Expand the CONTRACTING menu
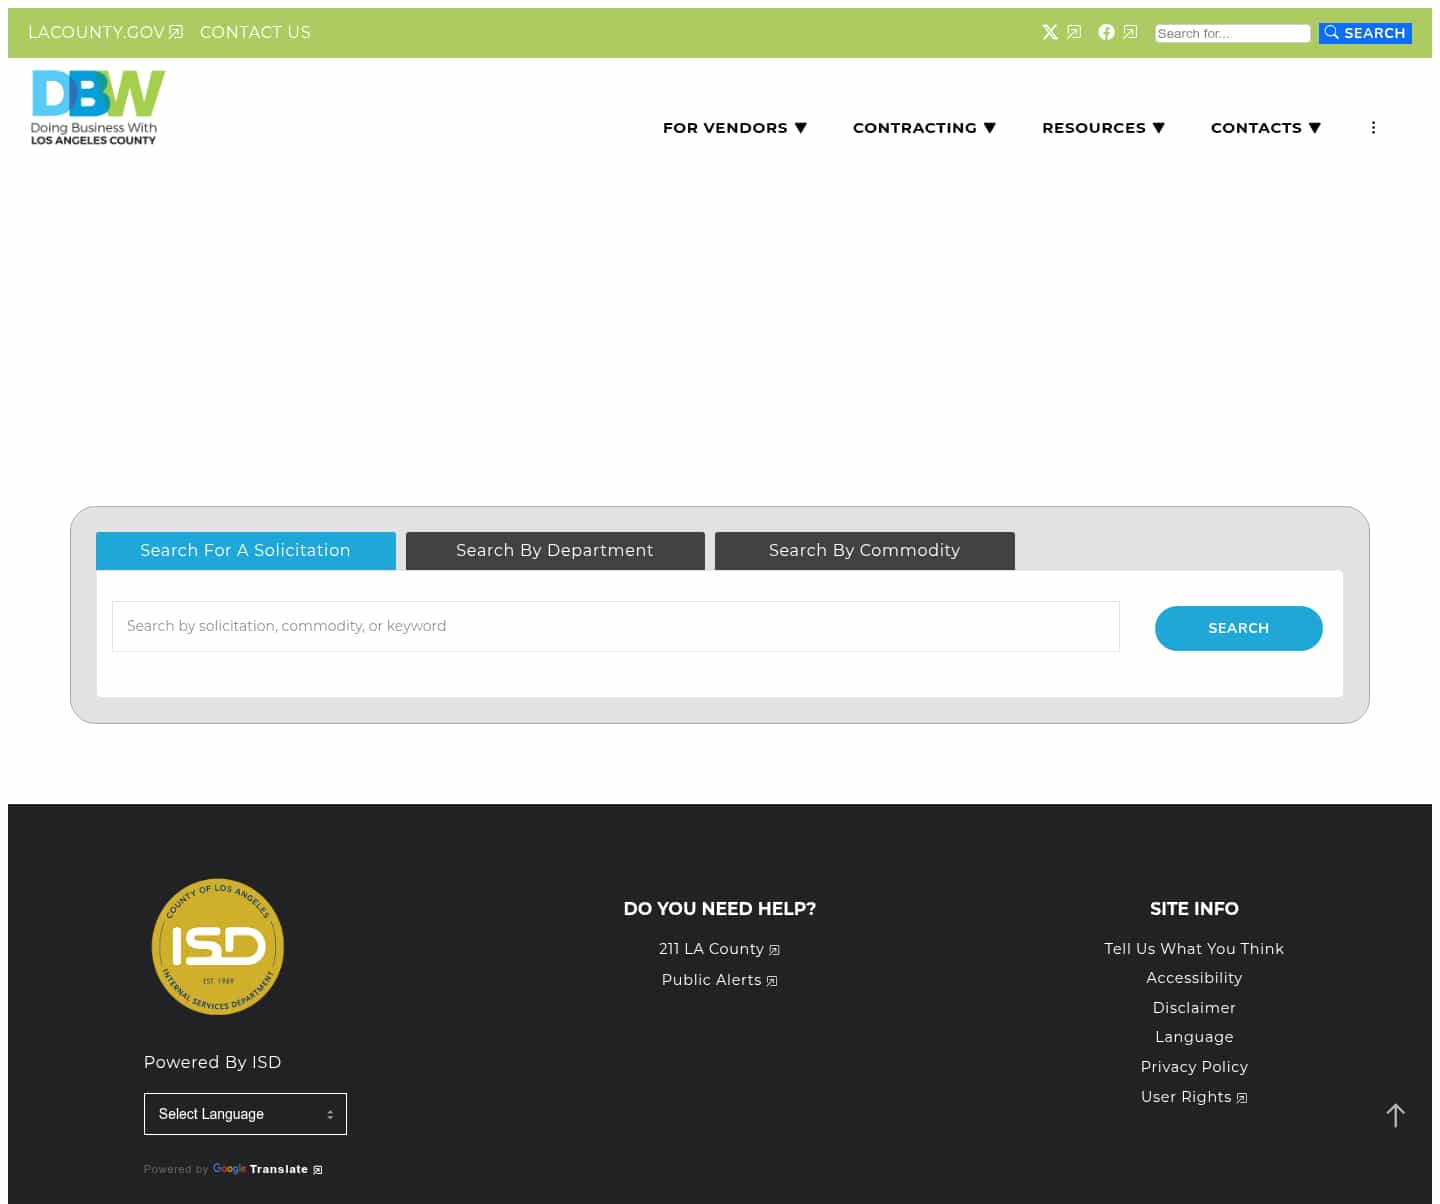This screenshot has width=1440, height=1204. click(925, 128)
